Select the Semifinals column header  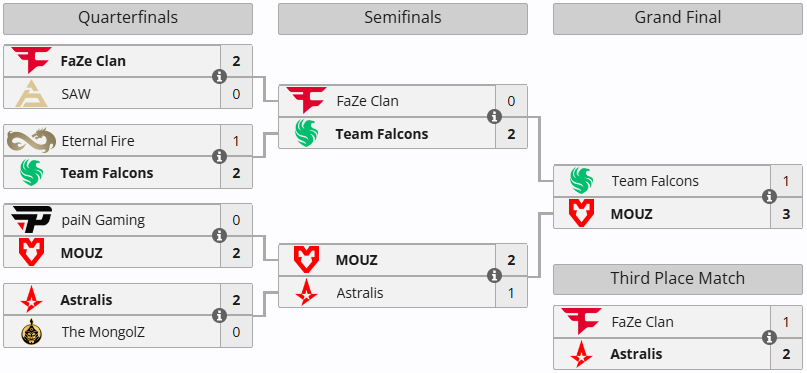click(x=403, y=19)
